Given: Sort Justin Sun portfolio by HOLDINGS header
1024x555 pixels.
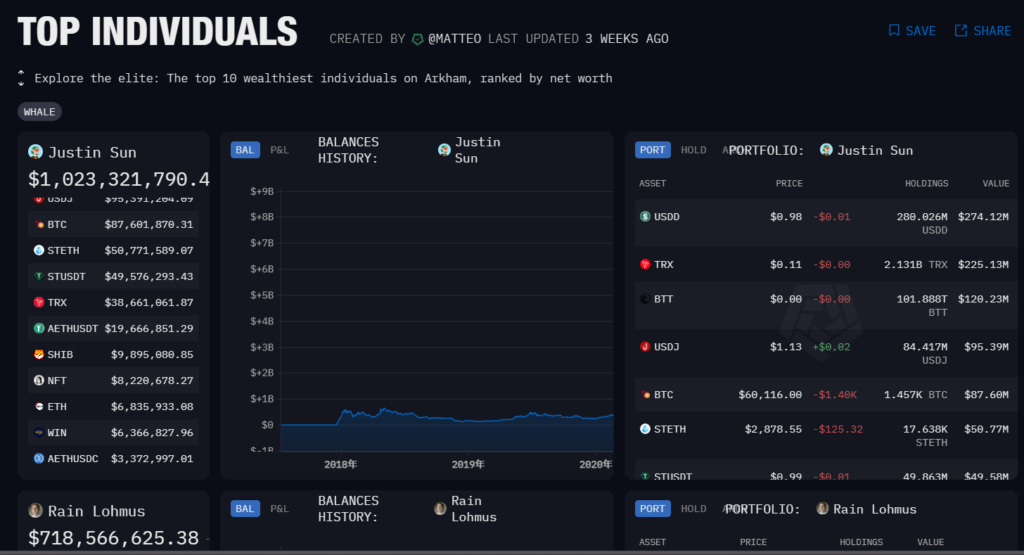Looking at the screenshot, I should coord(926,183).
